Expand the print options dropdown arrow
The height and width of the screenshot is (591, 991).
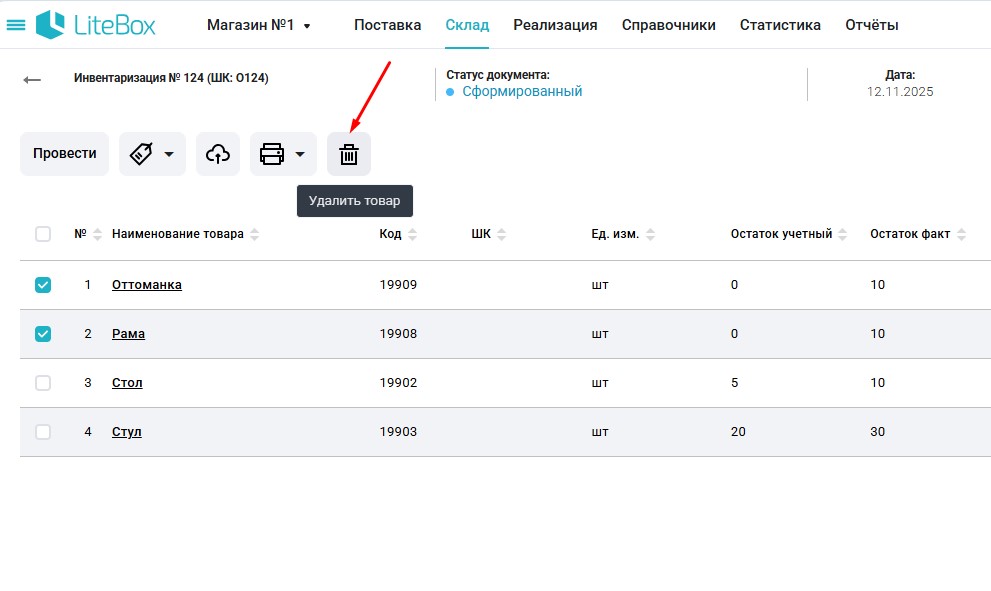click(300, 154)
